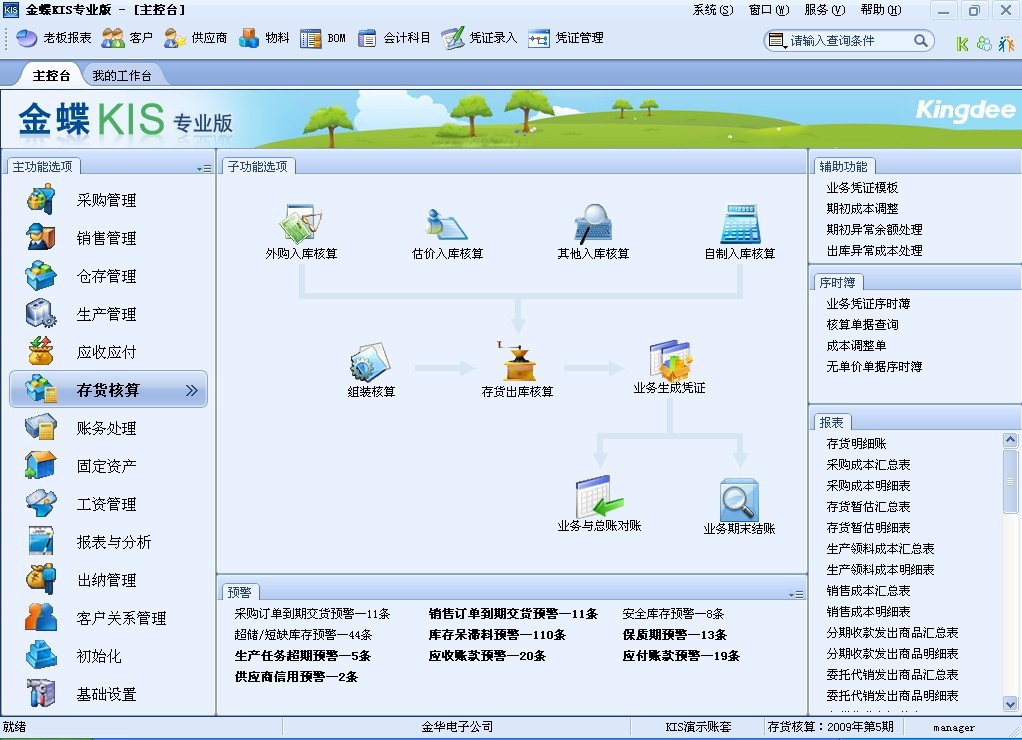Click the green K icon top right
Screen dimensions: 1022x740
[x=963, y=44]
